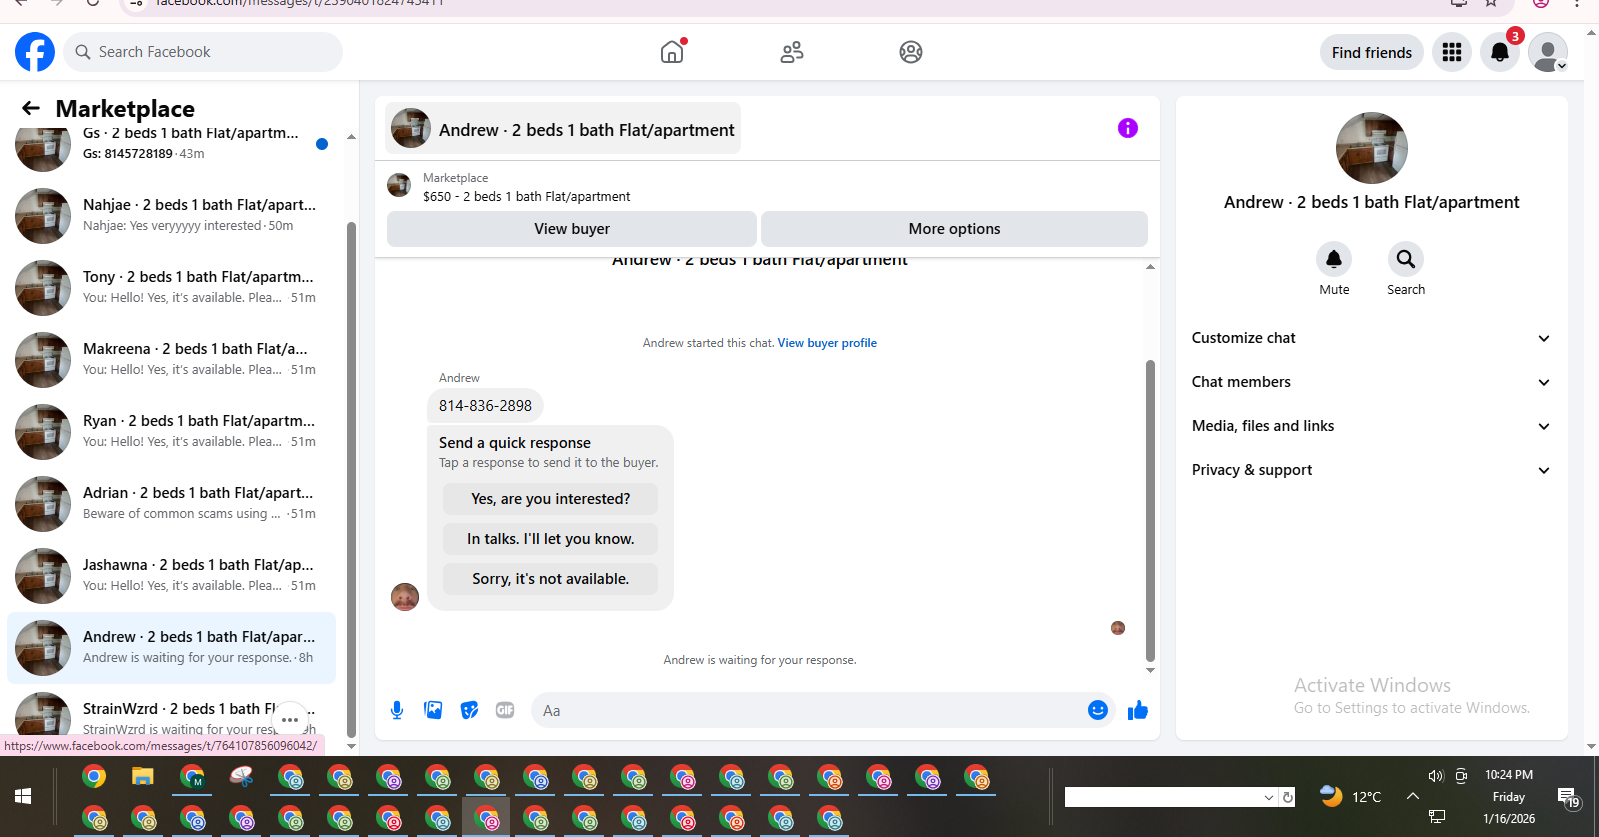
Task: Attach a photo with the image icon
Action: pos(433,710)
